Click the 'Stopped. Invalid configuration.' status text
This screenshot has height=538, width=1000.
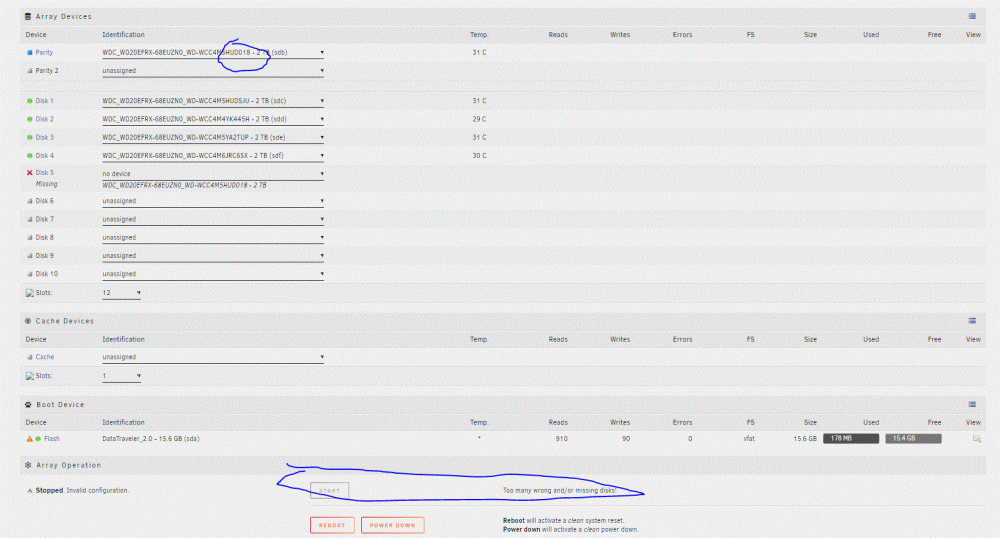tap(82, 491)
